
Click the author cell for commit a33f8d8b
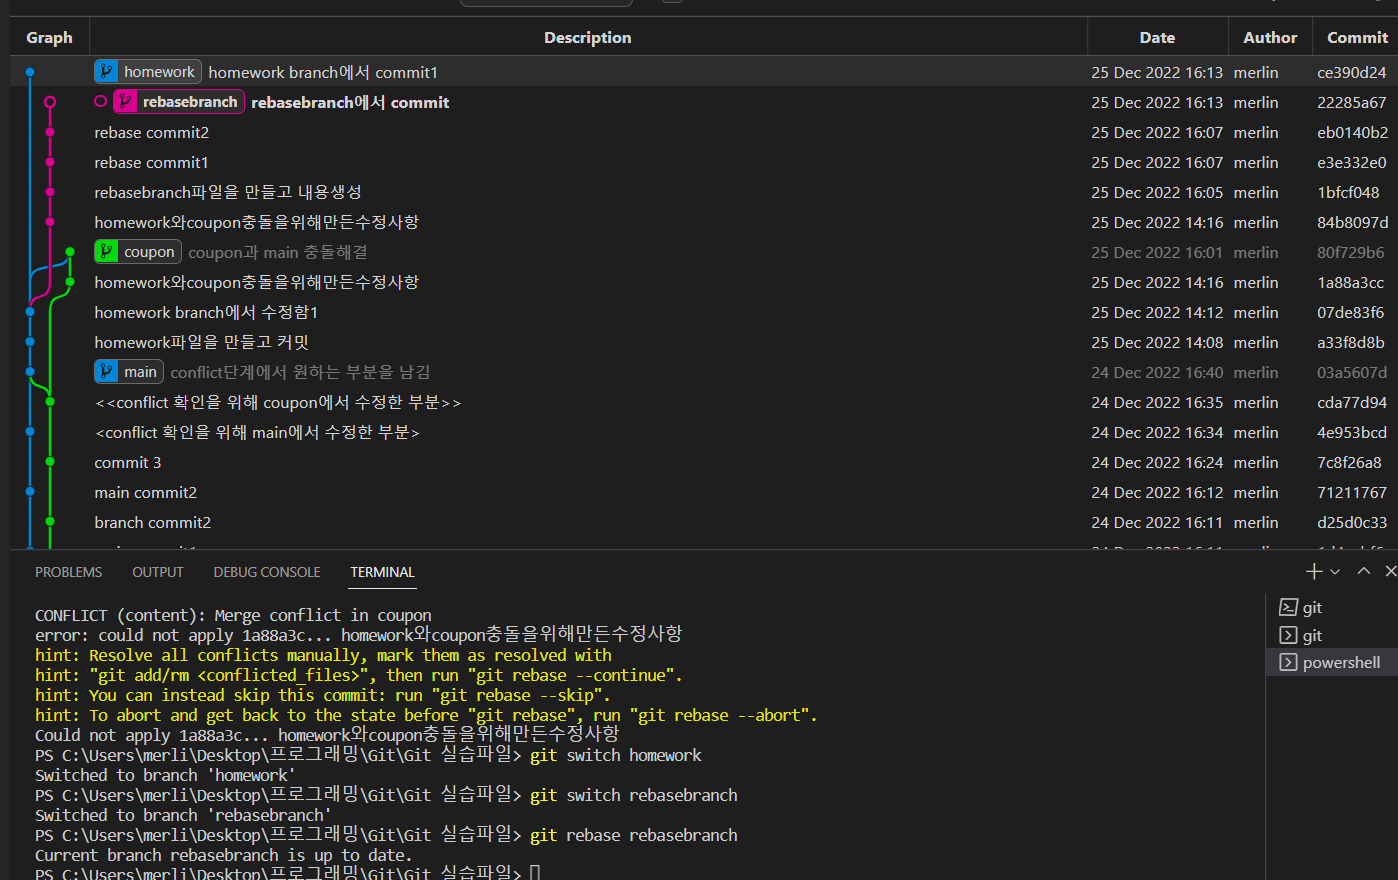point(1256,342)
